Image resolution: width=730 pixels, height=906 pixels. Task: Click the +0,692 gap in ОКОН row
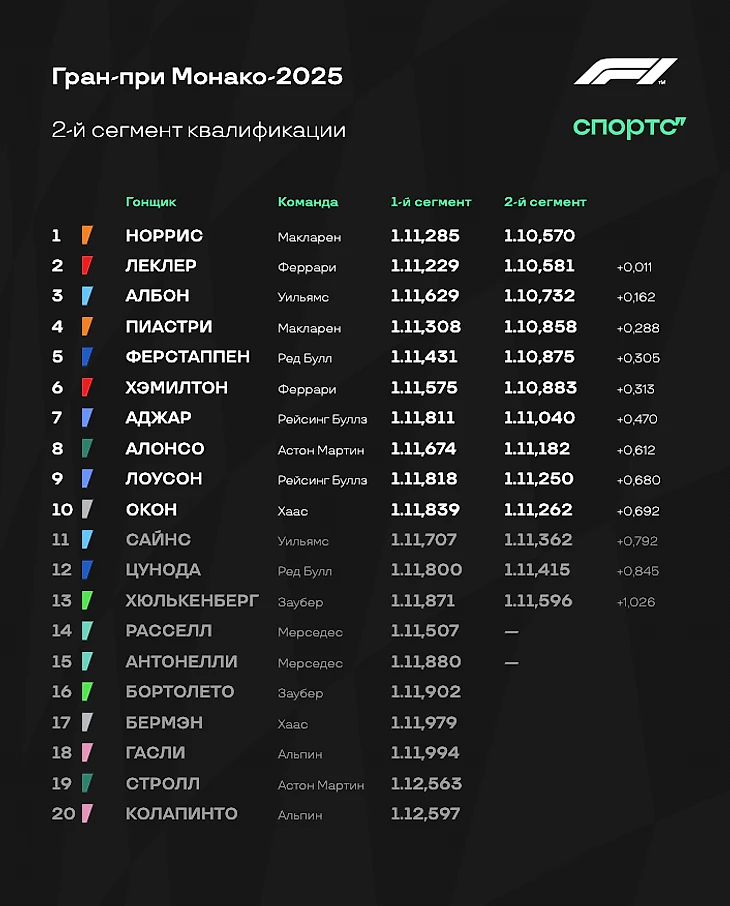[638, 511]
